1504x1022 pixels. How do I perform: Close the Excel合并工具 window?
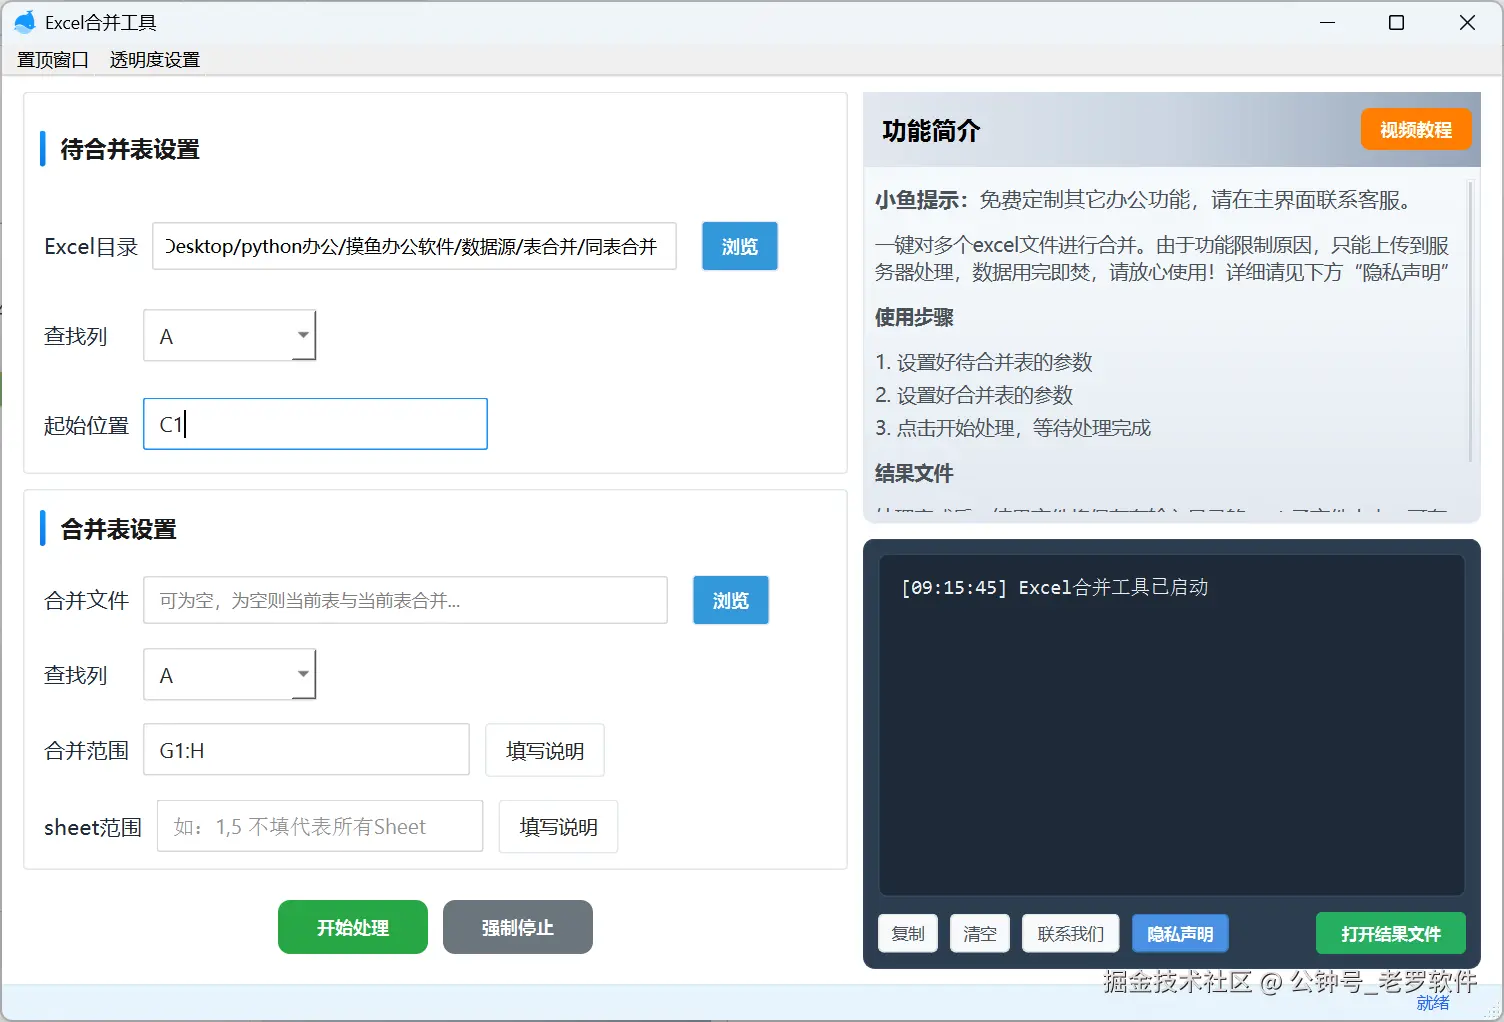point(1467,22)
